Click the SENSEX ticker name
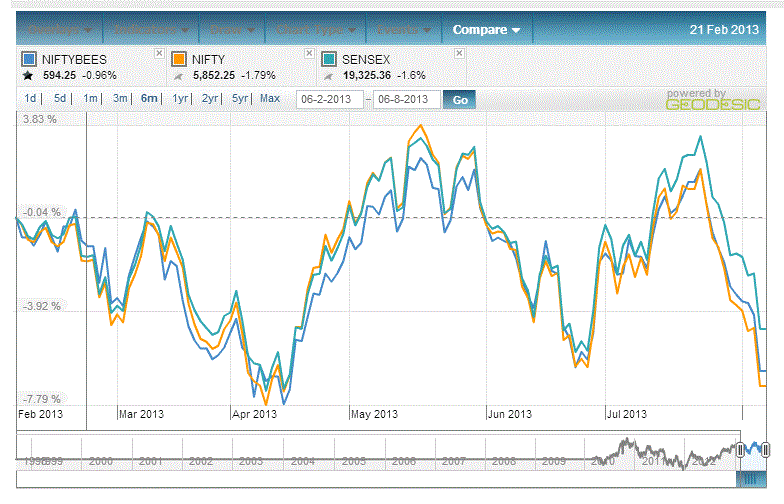Image resolution: width=784 pixels, height=504 pixels. pyautogui.click(x=366, y=60)
